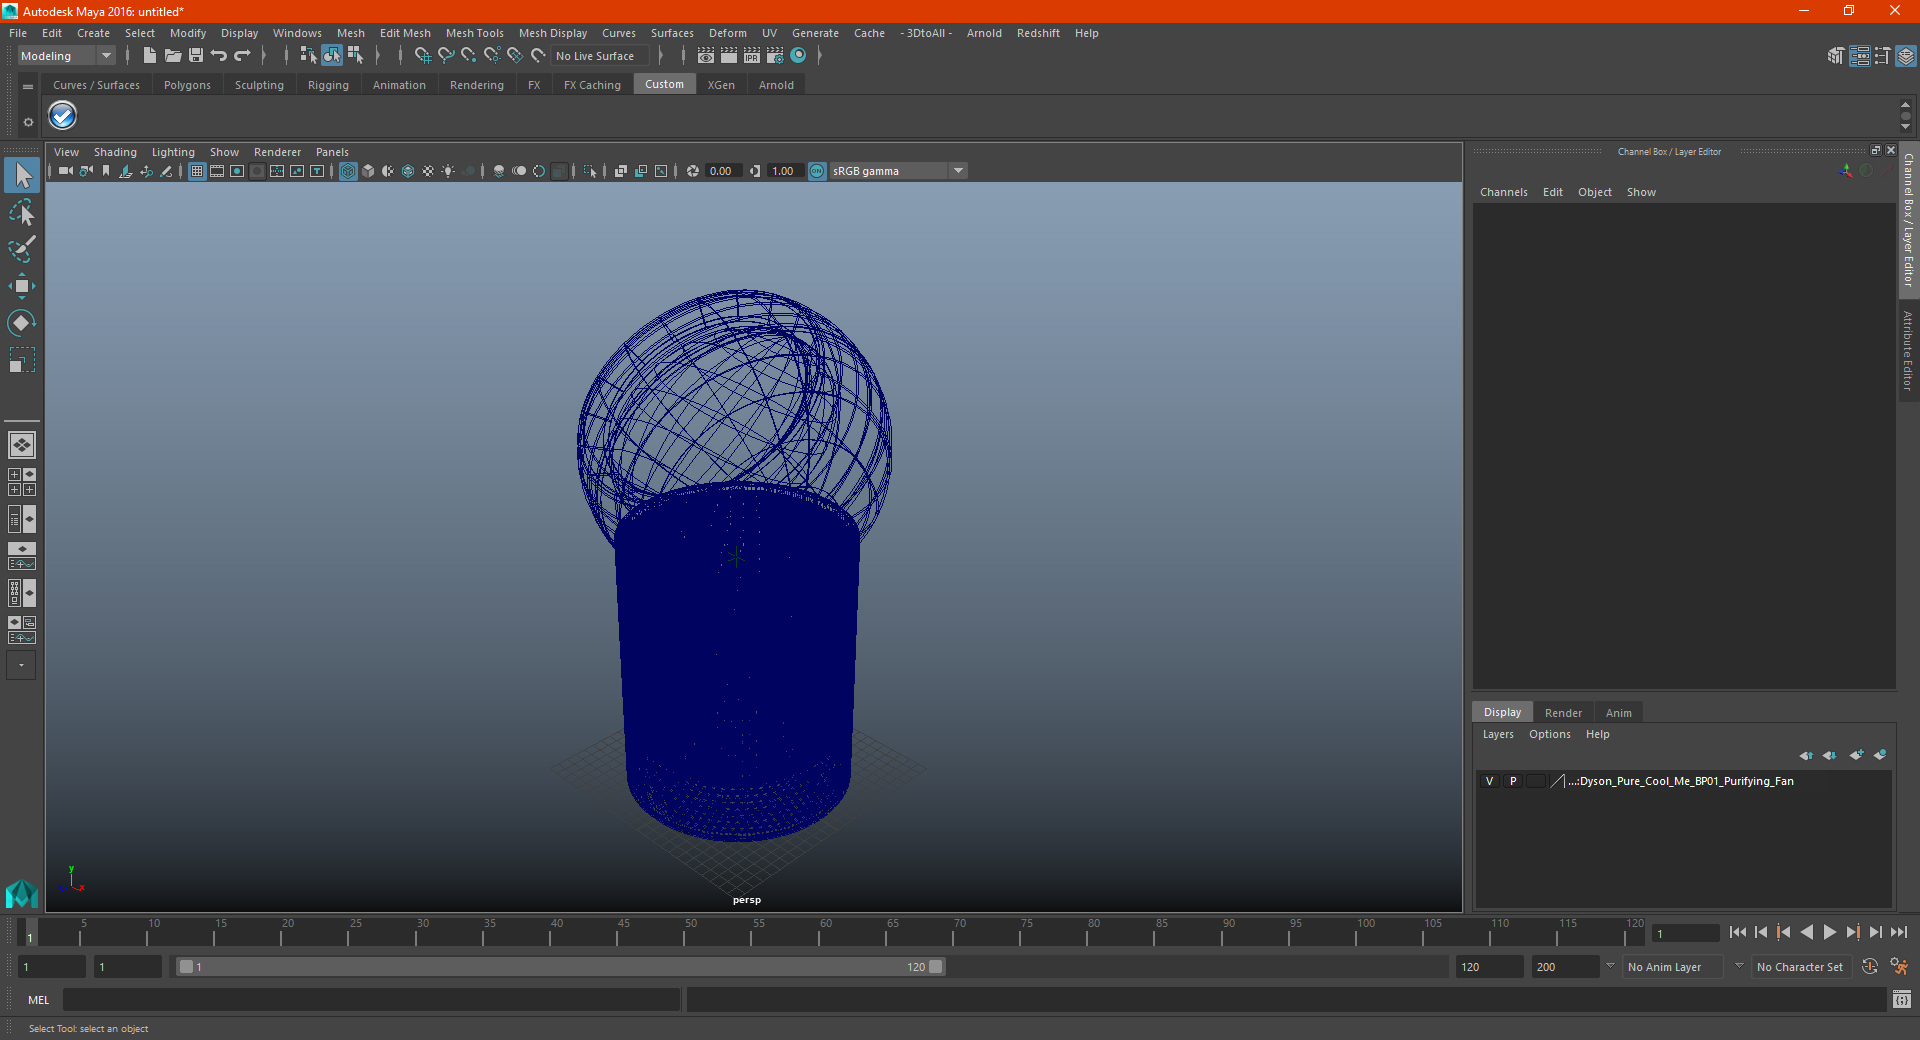The image size is (1920, 1040).
Task: Open the shelf menu hamburger icon
Action: pyautogui.click(x=28, y=87)
